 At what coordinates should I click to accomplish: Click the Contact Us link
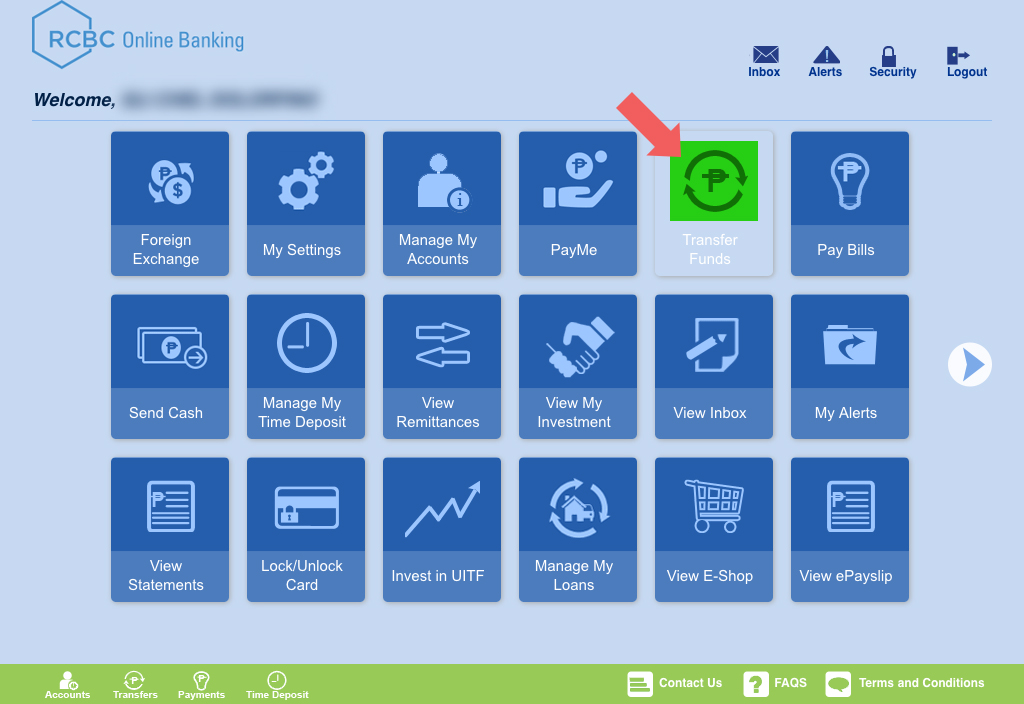point(675,684)
